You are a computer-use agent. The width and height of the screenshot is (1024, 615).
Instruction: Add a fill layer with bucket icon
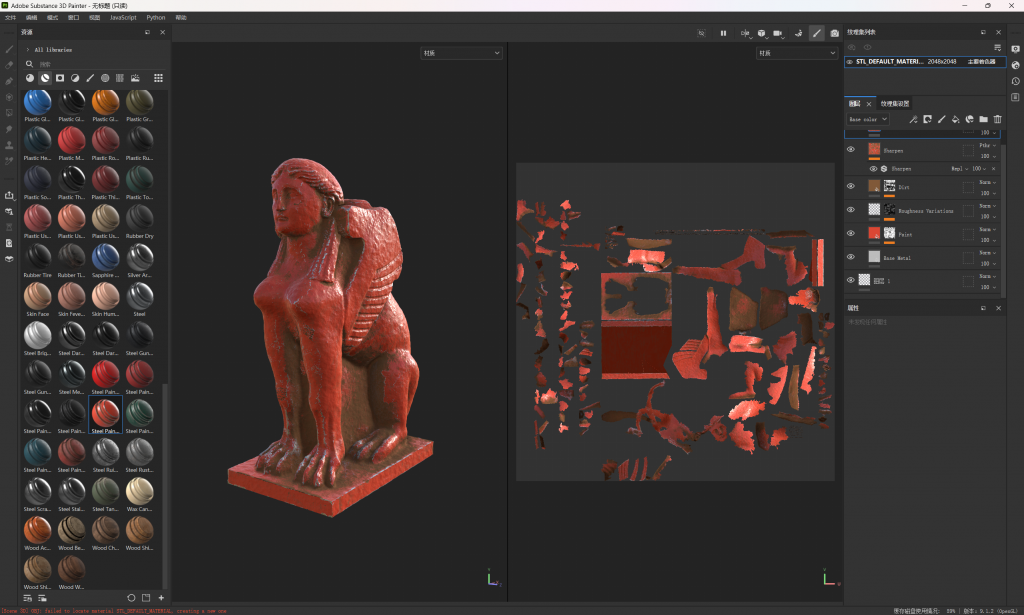955,119
